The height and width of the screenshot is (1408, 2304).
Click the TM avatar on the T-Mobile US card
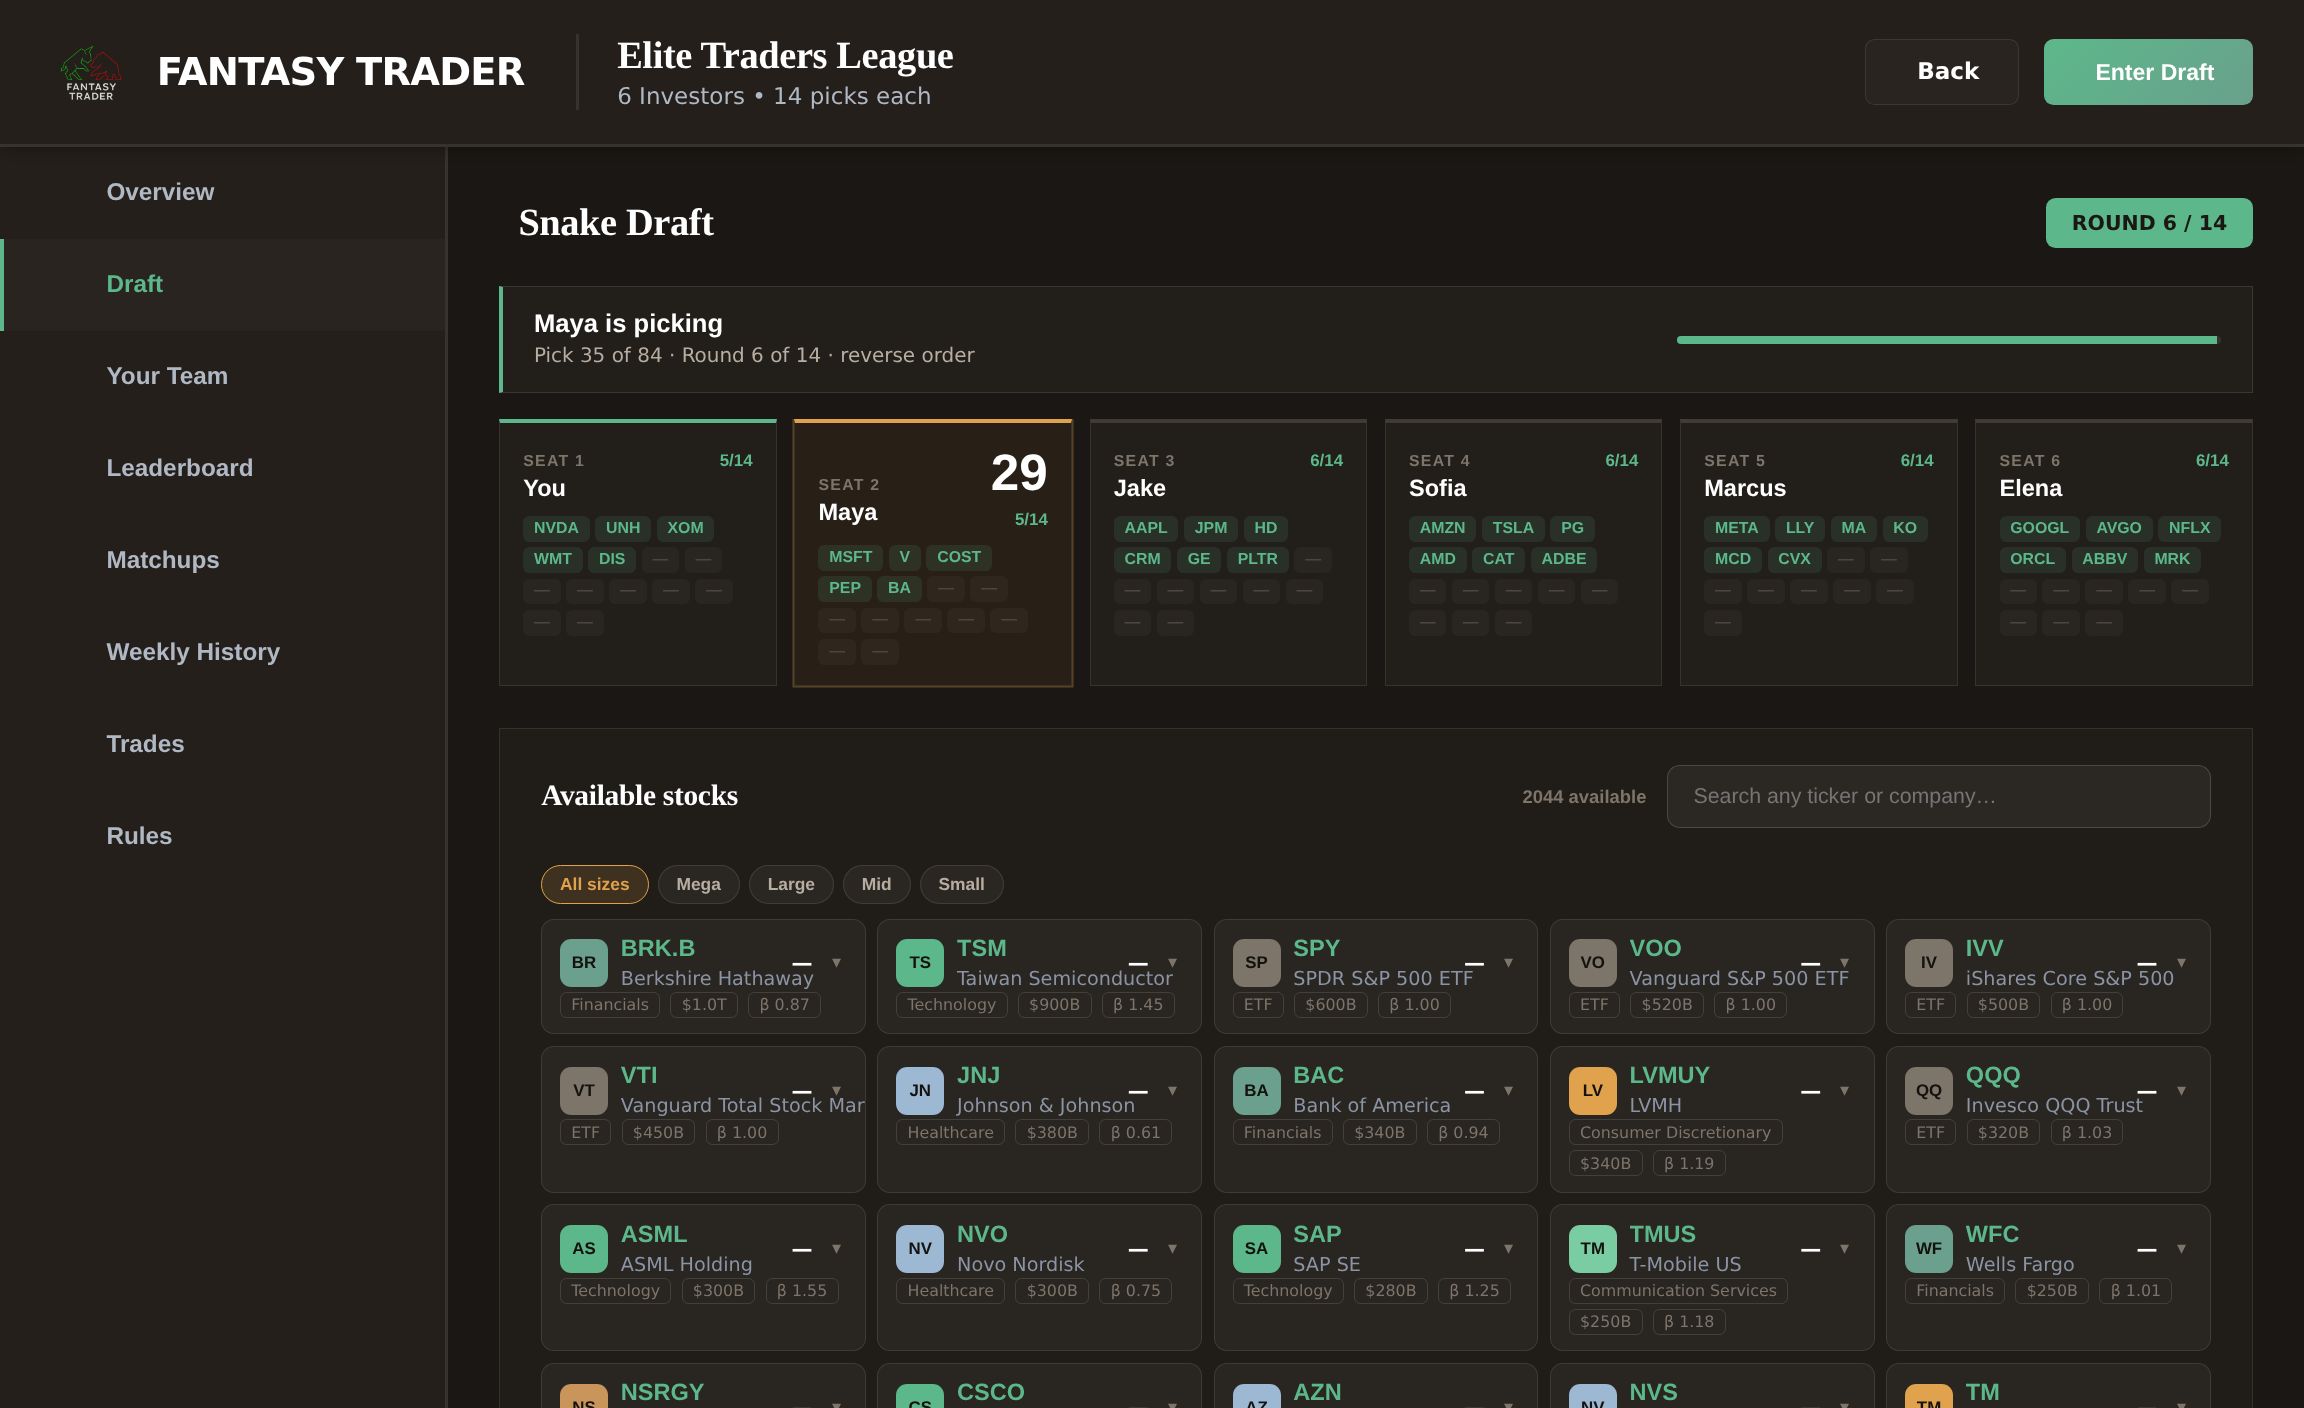point(1593,1249)
